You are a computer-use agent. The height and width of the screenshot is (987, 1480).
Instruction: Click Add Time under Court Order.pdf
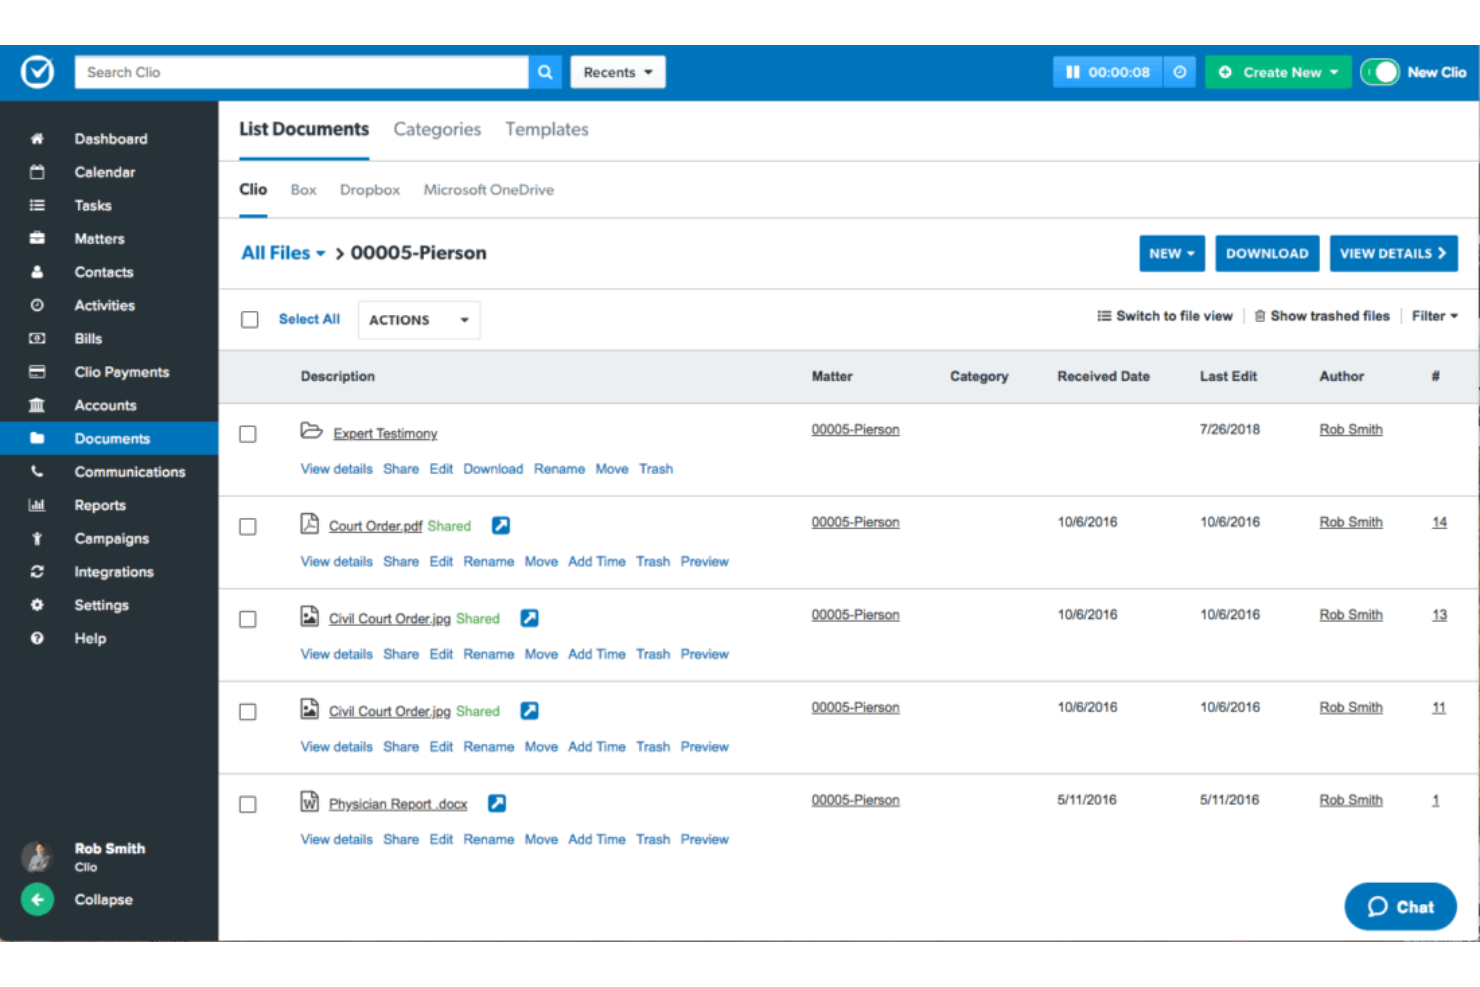click(x=597, y=562)
